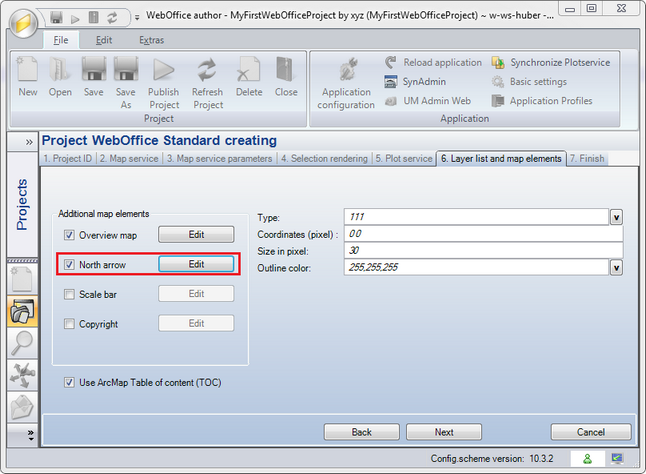Screen dimensions: 646x474
Task: Launch SynAdmin
Action: point(415,82)
